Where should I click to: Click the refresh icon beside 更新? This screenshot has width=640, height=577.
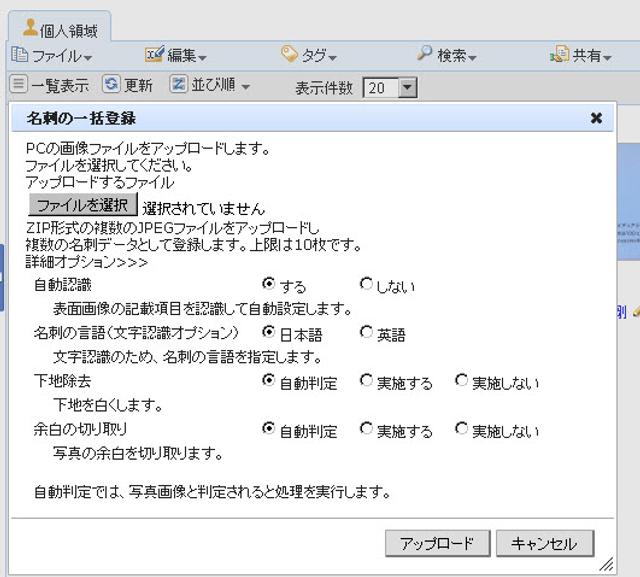point(111,84)
